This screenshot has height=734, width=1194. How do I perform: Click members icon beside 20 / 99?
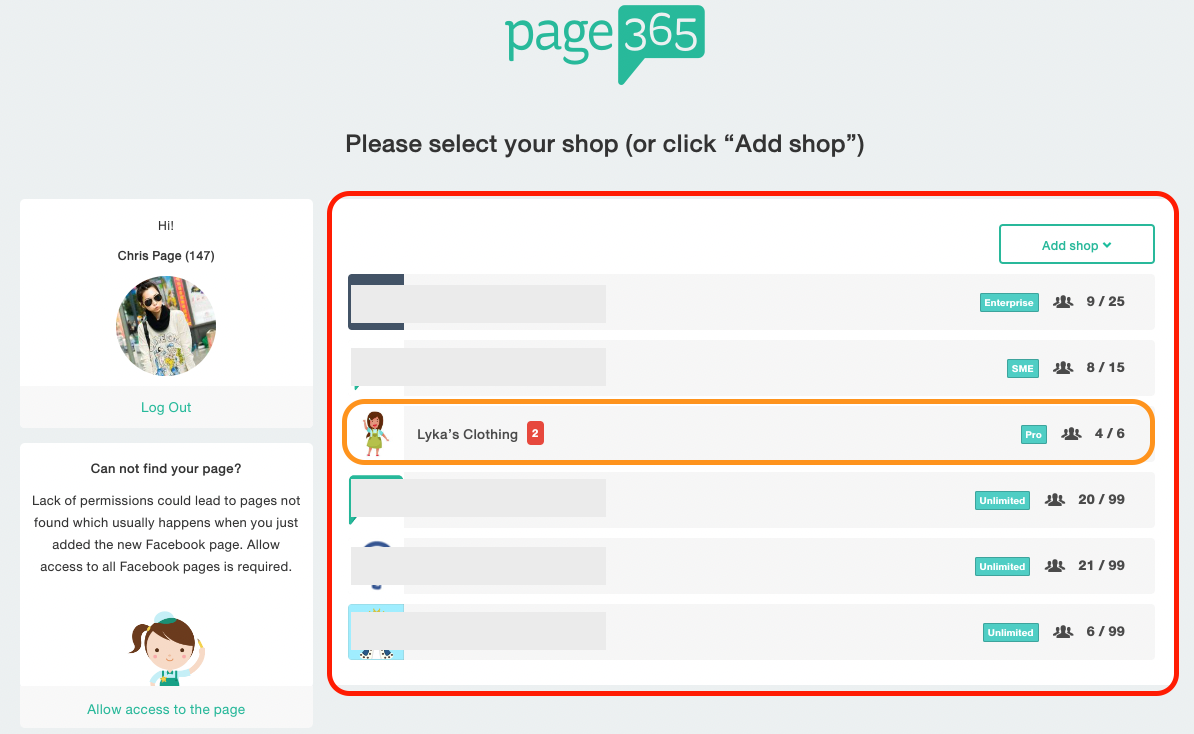click(x=1054, y=500)
